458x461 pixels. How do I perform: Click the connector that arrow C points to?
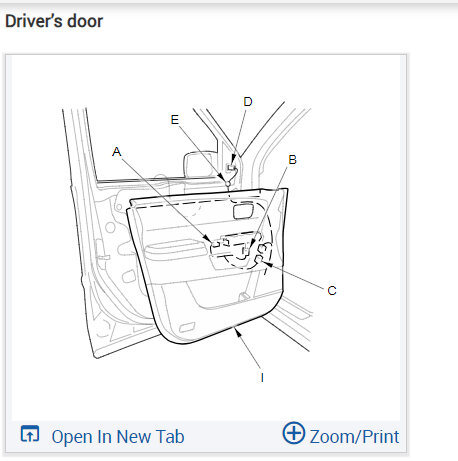point(259,260)
